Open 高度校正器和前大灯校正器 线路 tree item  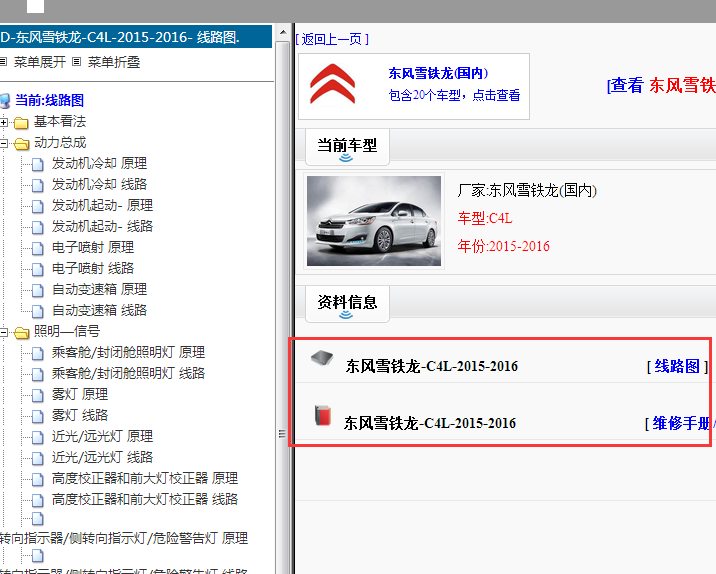coord(145,500)
